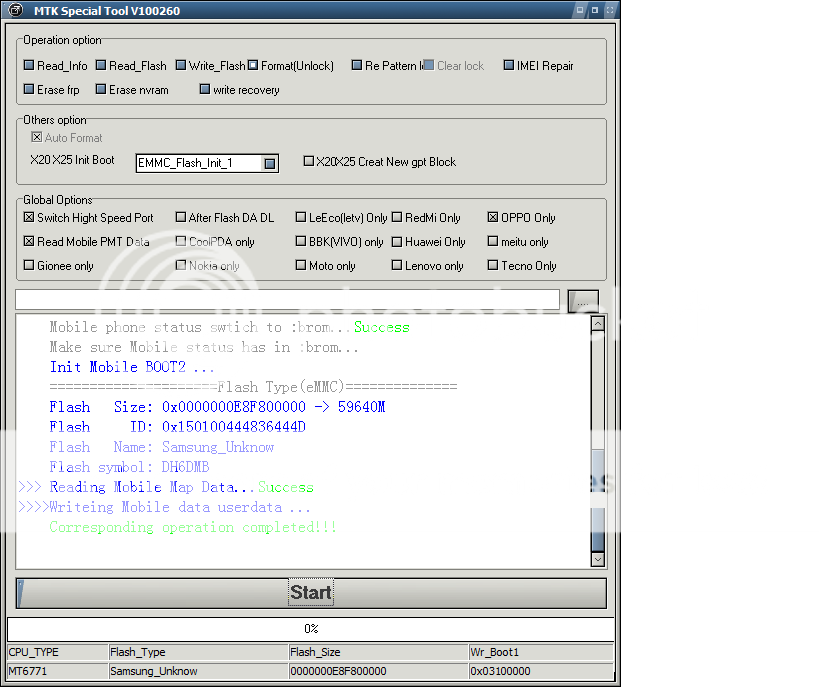Select the Read_Info operation option
This screenshot has height=687, width=819.
pos(30,66)
